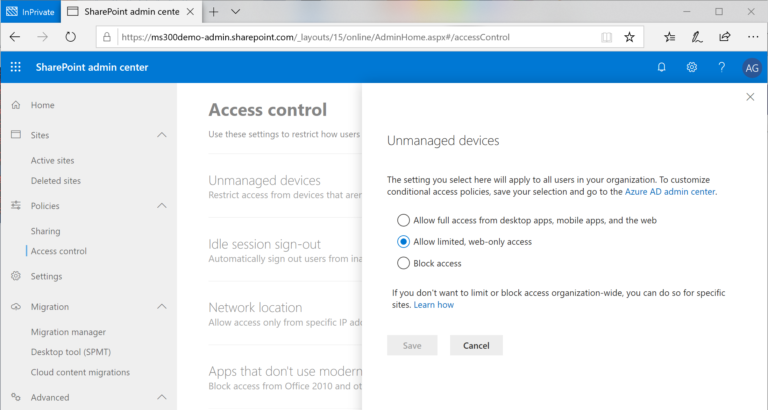
Task: Click the browser address bar URL
Action: pyautogui.click(x=315, y=37)
